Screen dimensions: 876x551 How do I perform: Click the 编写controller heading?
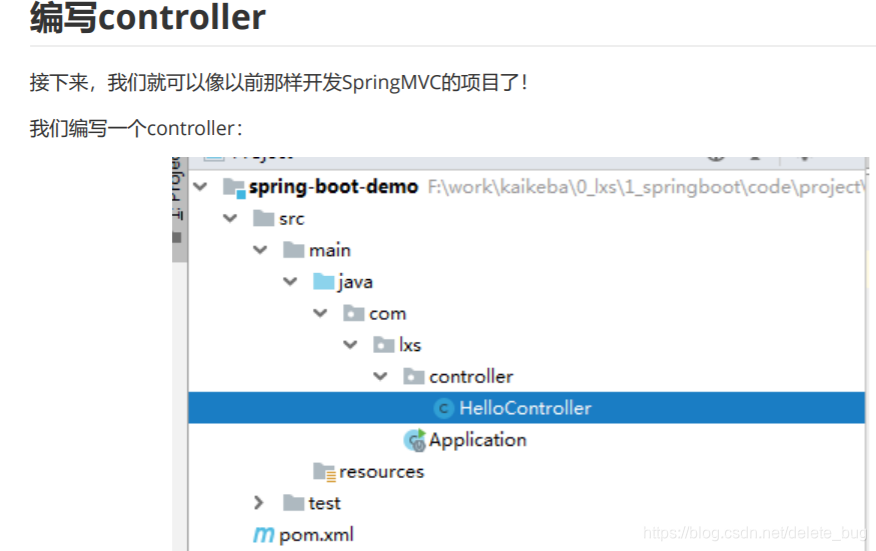(147, 17)
